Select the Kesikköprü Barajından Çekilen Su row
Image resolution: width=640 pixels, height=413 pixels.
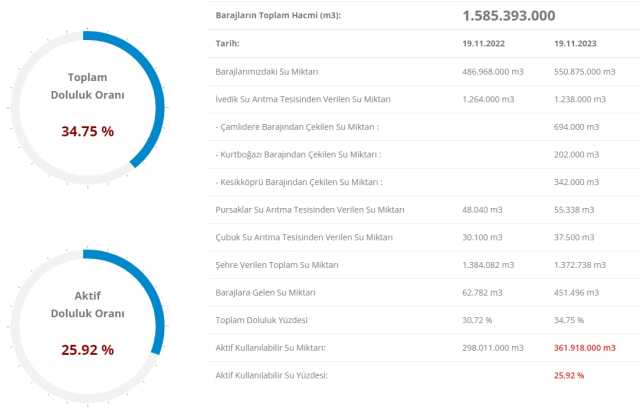click(x=424, y=182)
